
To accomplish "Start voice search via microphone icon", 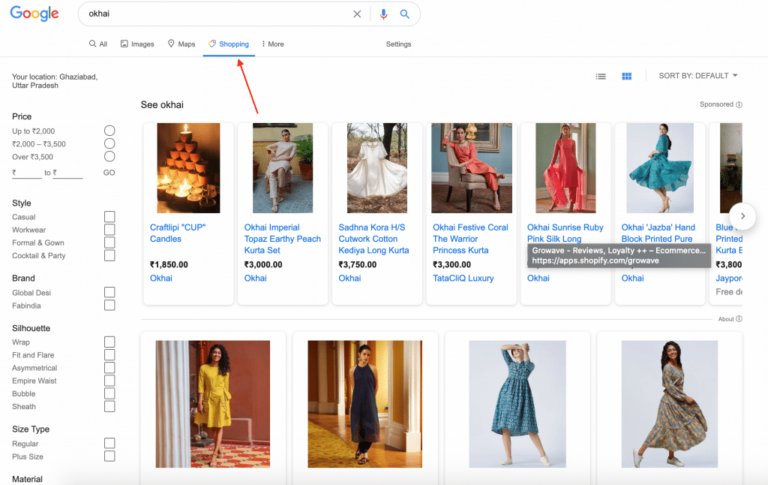I will point(384,14).
